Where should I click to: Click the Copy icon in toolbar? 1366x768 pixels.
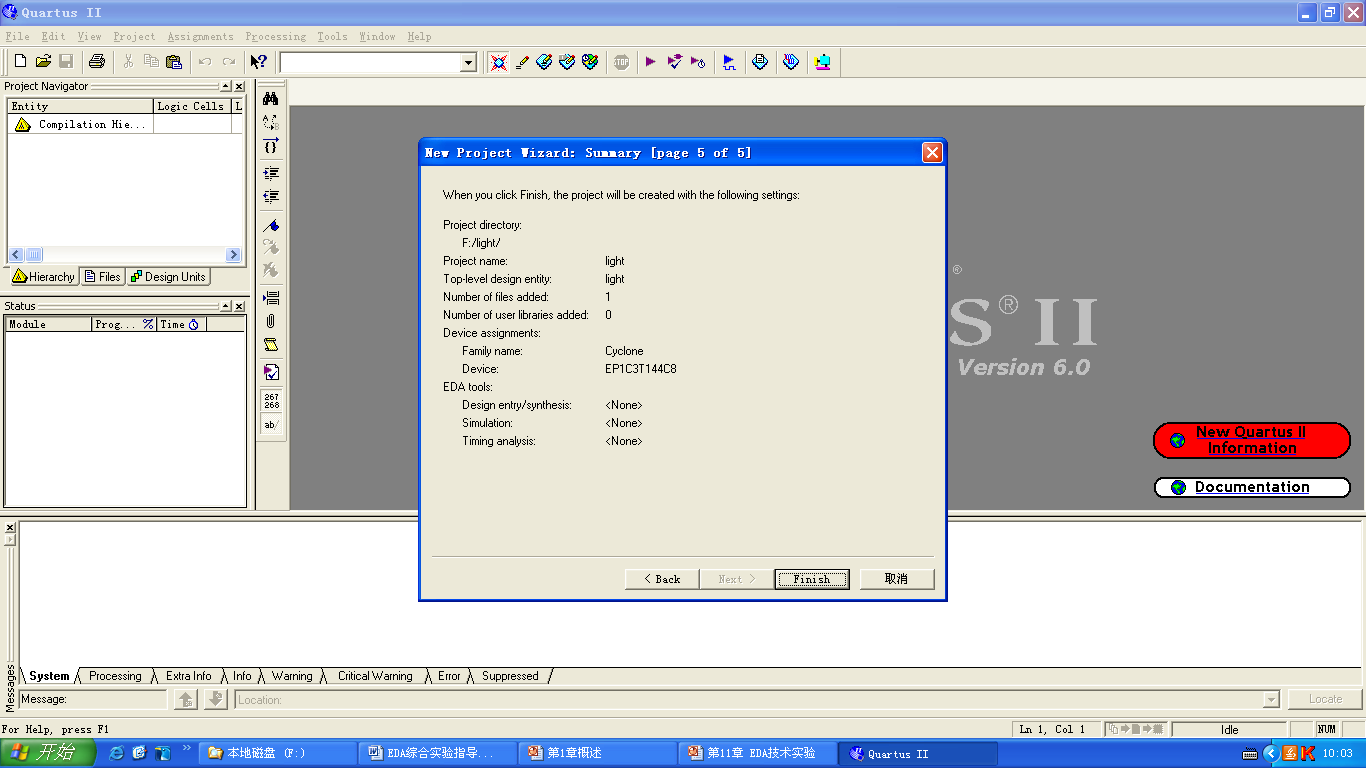coord(151,62)
